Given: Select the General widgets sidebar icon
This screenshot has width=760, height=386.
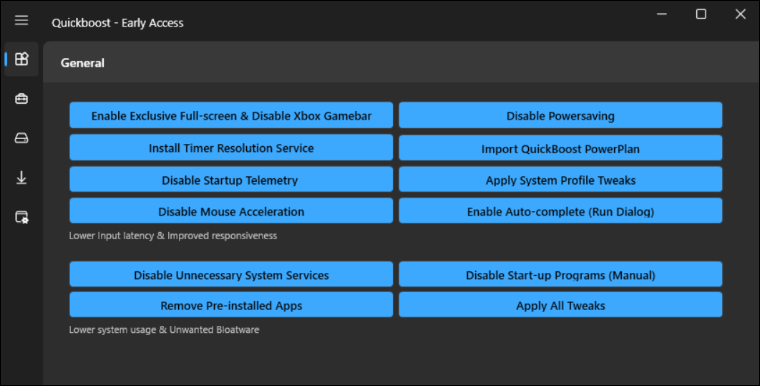Looking at the screenshot, I should click(21, 59).
